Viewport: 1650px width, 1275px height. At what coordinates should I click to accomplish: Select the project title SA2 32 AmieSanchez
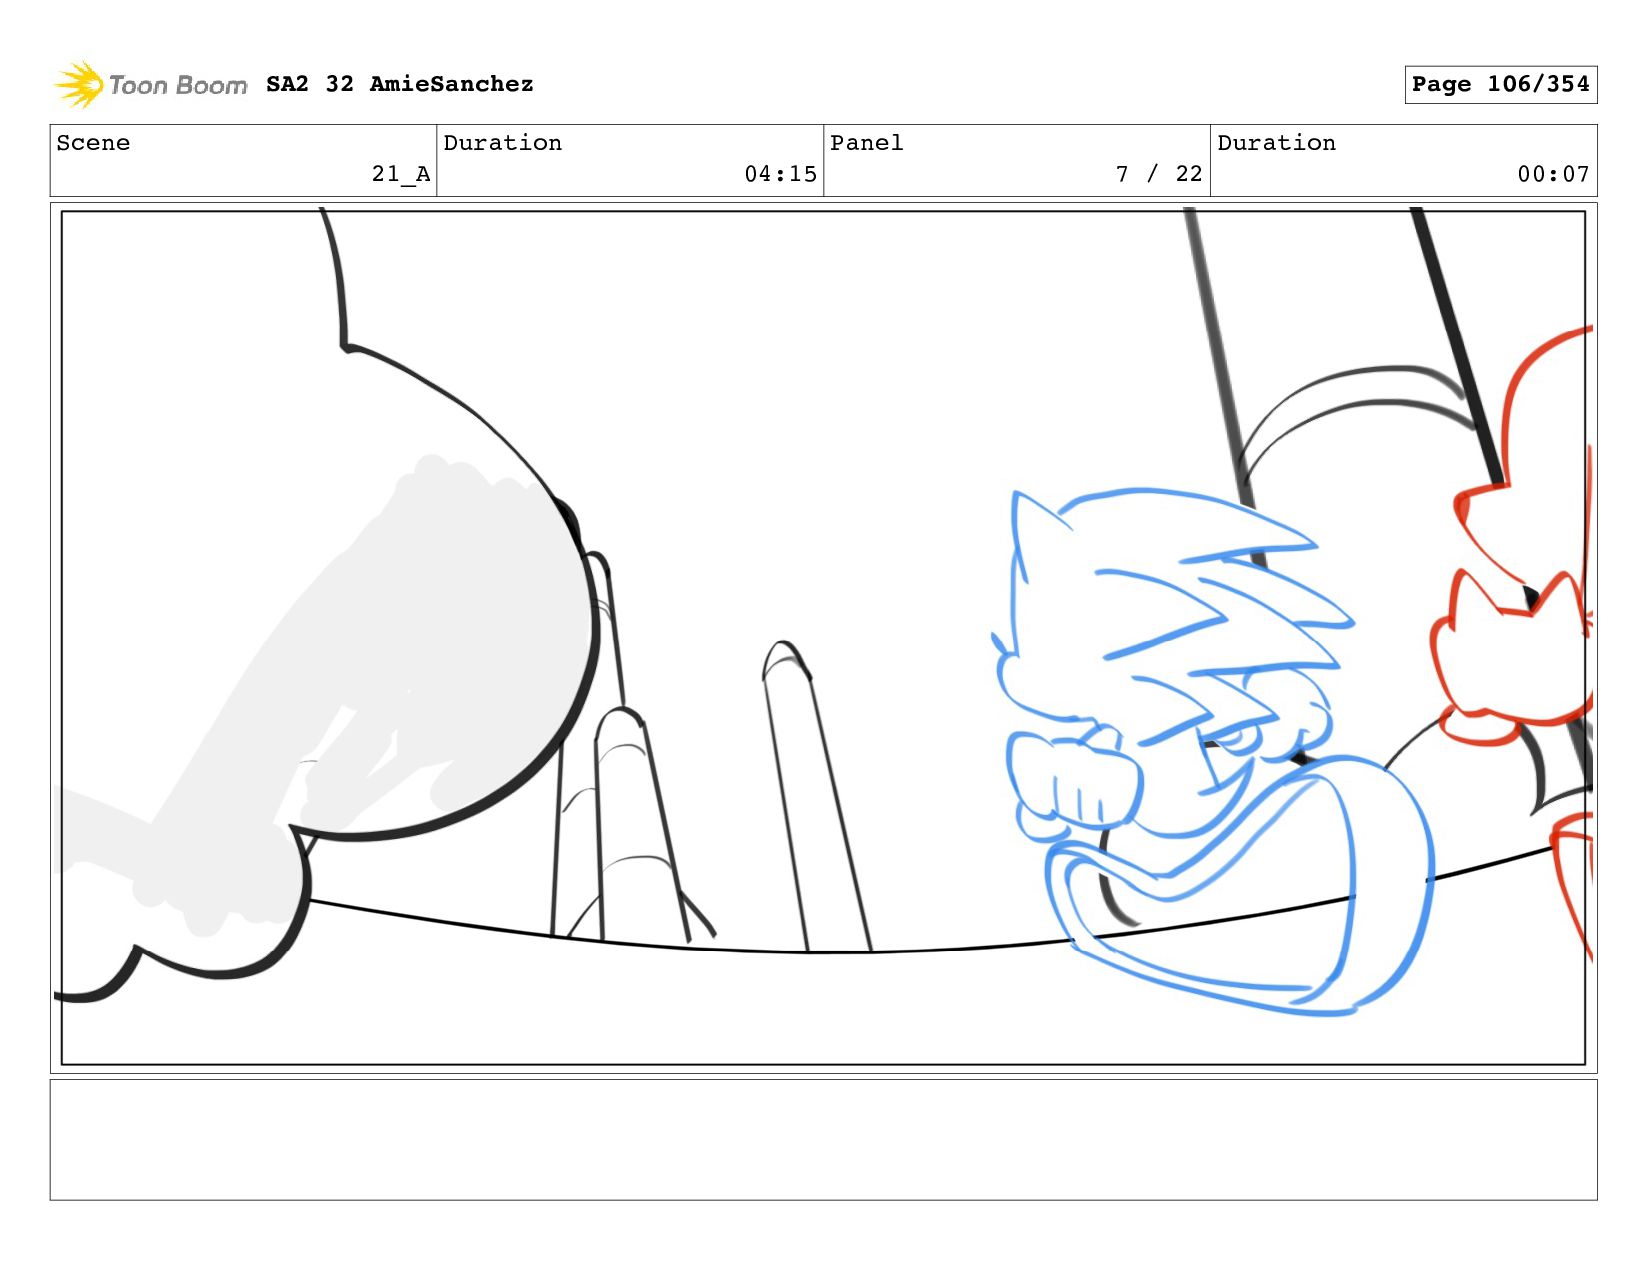tap(400, 84)
